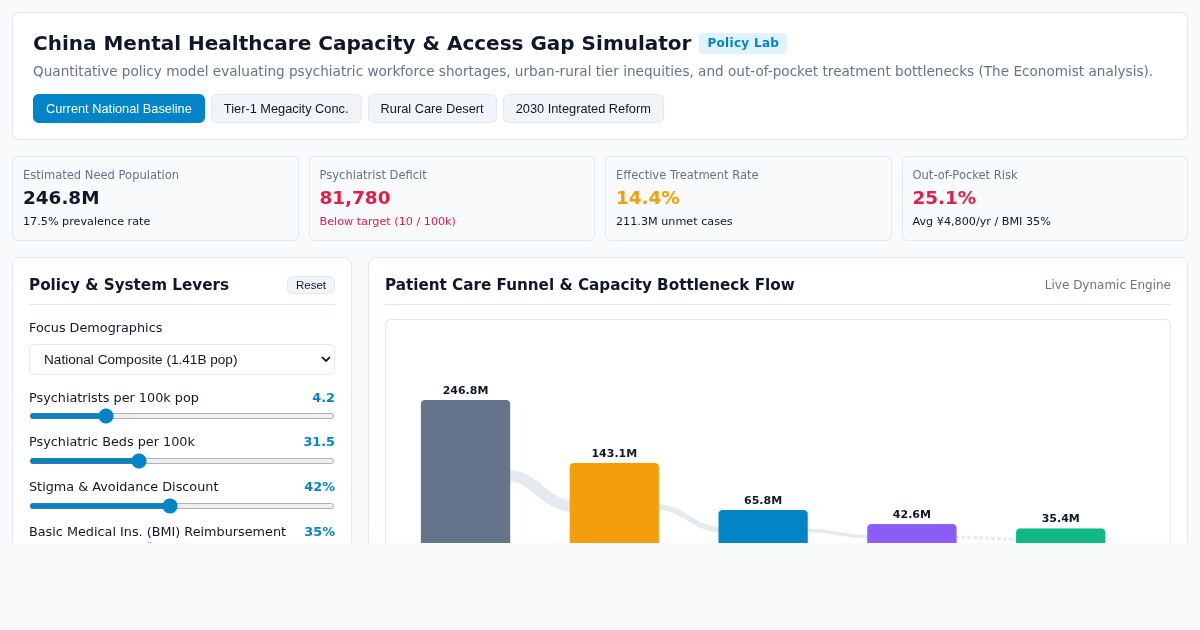
Task: Click the Psychiatrist Deficit card
Action: pos(452,198)
